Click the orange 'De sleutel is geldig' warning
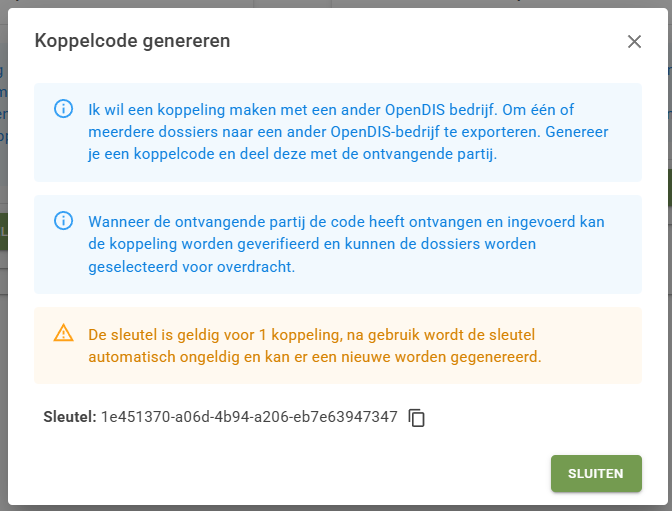This screenshot has width=672, height=511. point(338,346)
